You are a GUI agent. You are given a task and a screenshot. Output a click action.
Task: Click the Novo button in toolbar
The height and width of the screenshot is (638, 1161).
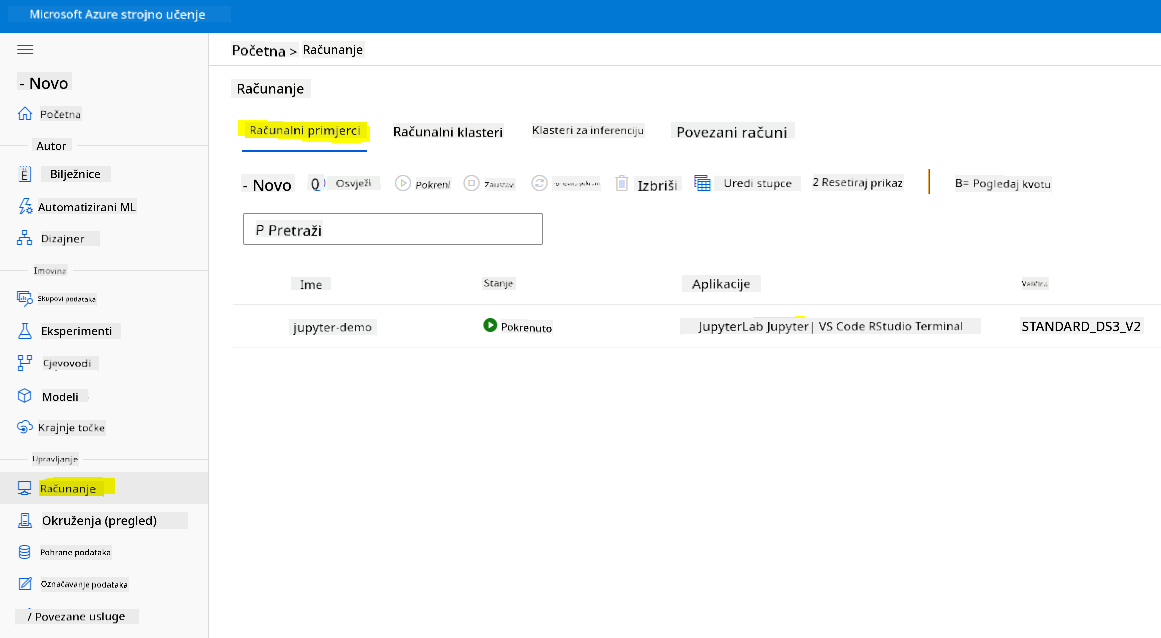[267, 185]
